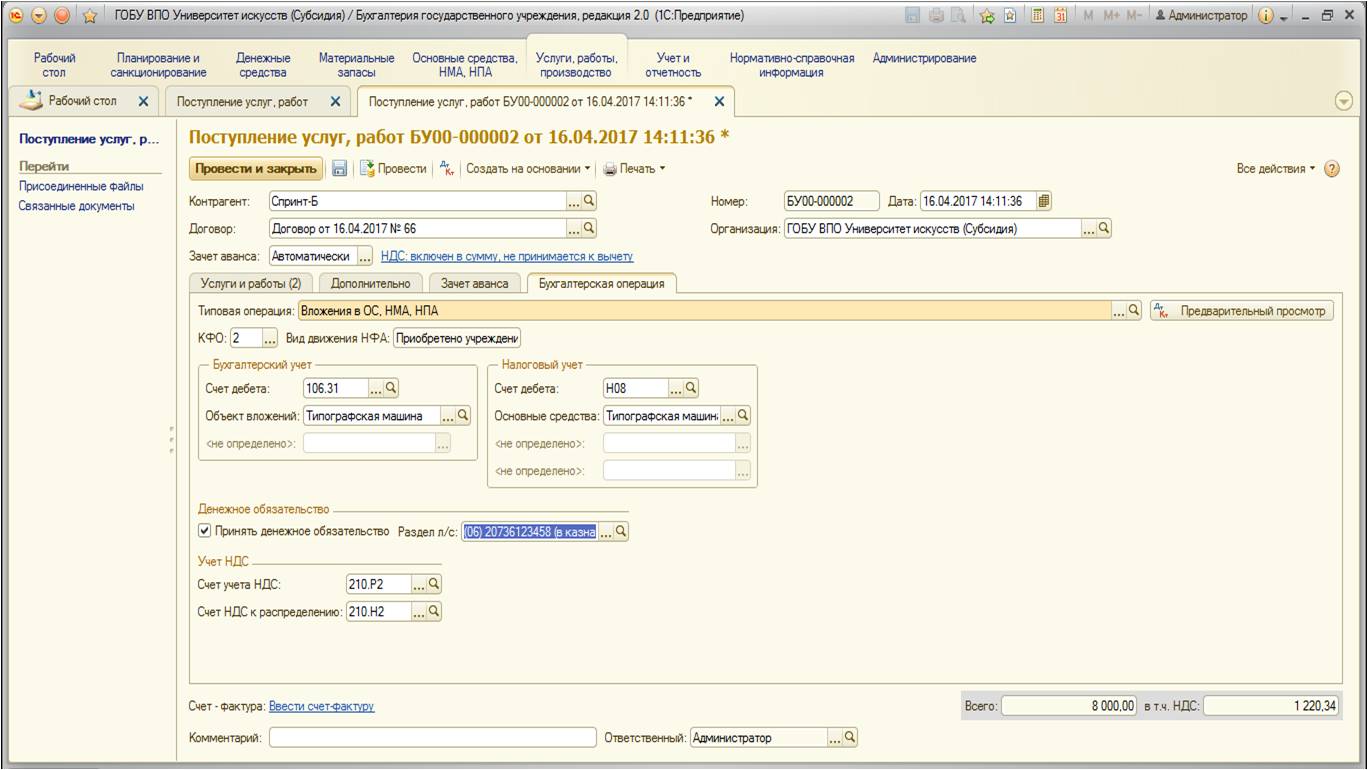Viewport: 1368px width, 770px height.
Task: Open the Печать dropdown menu
Action: (x=635, y=169)
